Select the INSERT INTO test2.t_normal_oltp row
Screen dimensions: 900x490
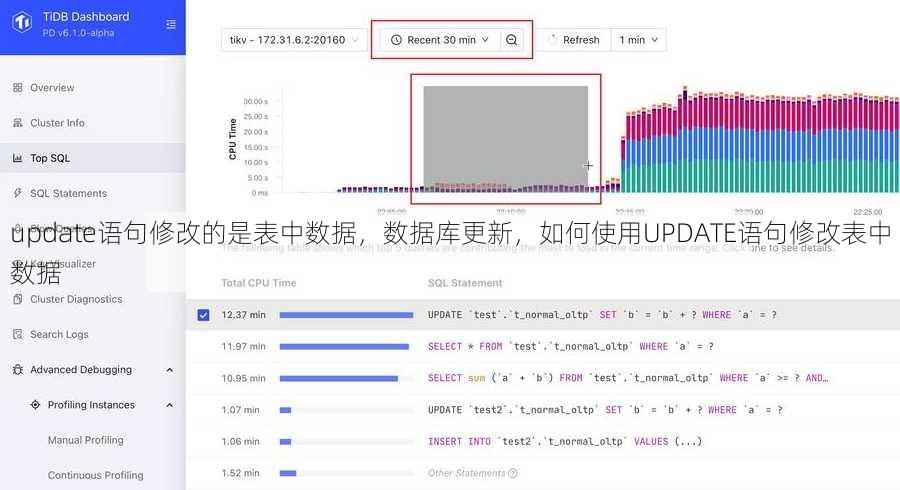(x=543, y=441)
